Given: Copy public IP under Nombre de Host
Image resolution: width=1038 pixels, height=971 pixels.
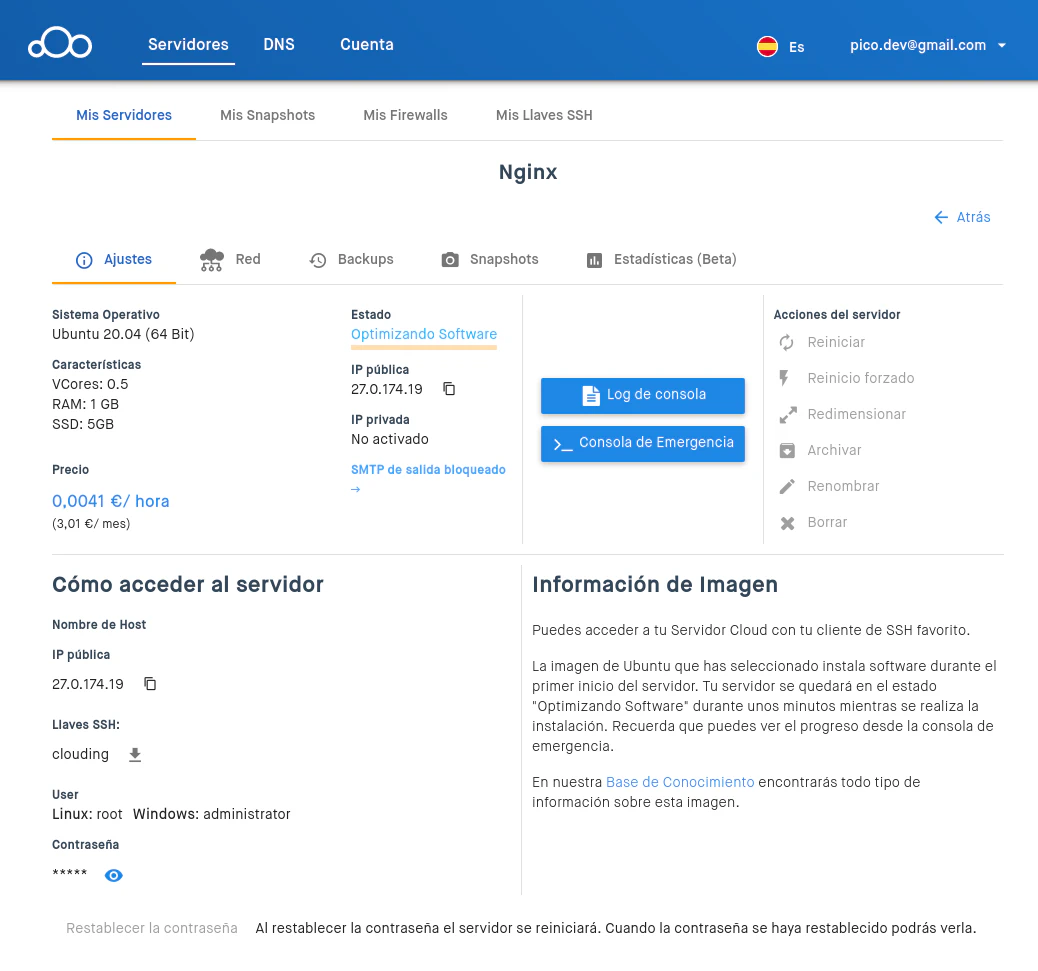Looking at the screenshot, I should pyautogui.click(x=150, y=684).
